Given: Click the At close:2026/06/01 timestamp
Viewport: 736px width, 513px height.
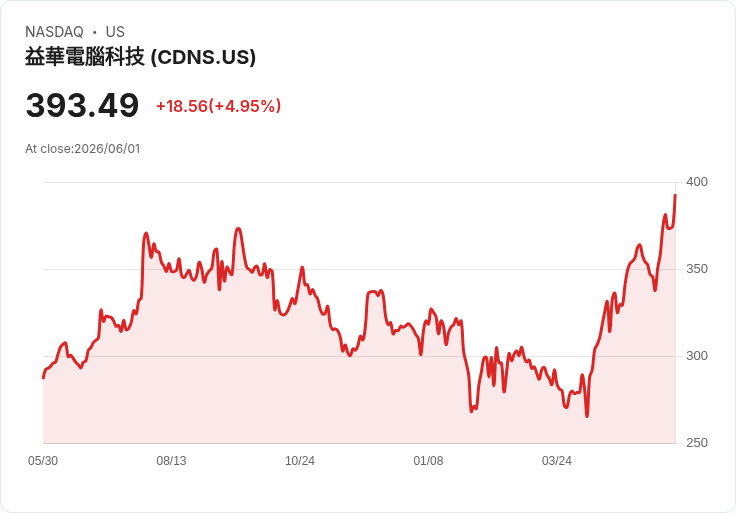Looking at the screenshot, I should (83, 149).
